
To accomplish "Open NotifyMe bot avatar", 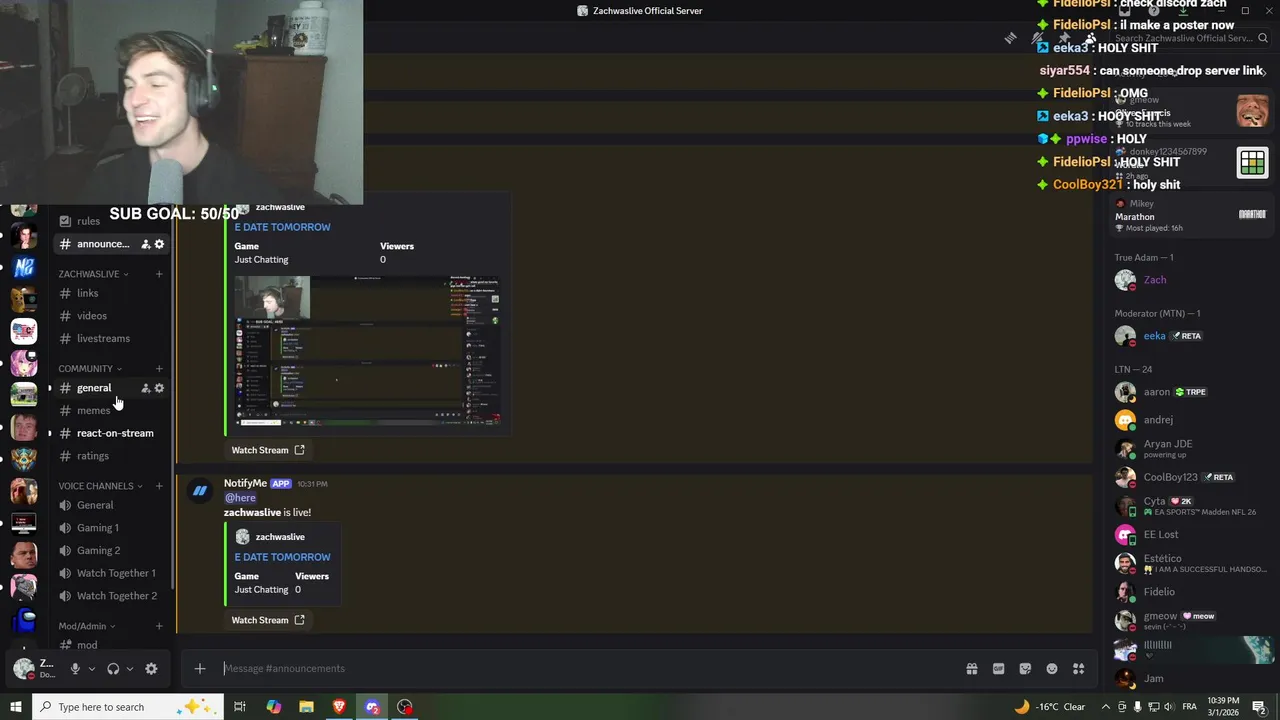I will pyautogui.click(x=200, y=490).
